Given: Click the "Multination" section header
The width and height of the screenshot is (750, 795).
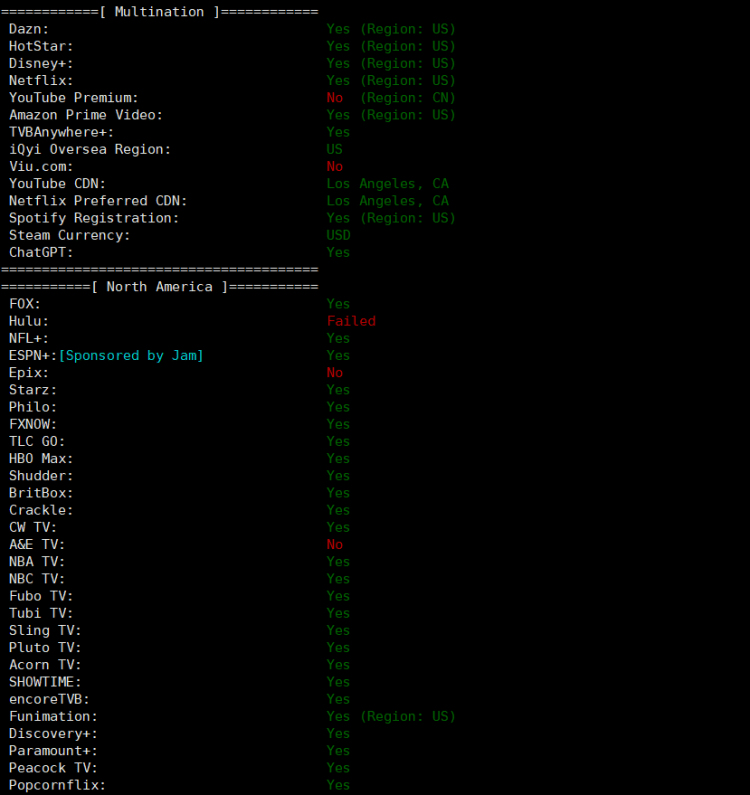Looking at the screenshot, I should tap(159, 12).
